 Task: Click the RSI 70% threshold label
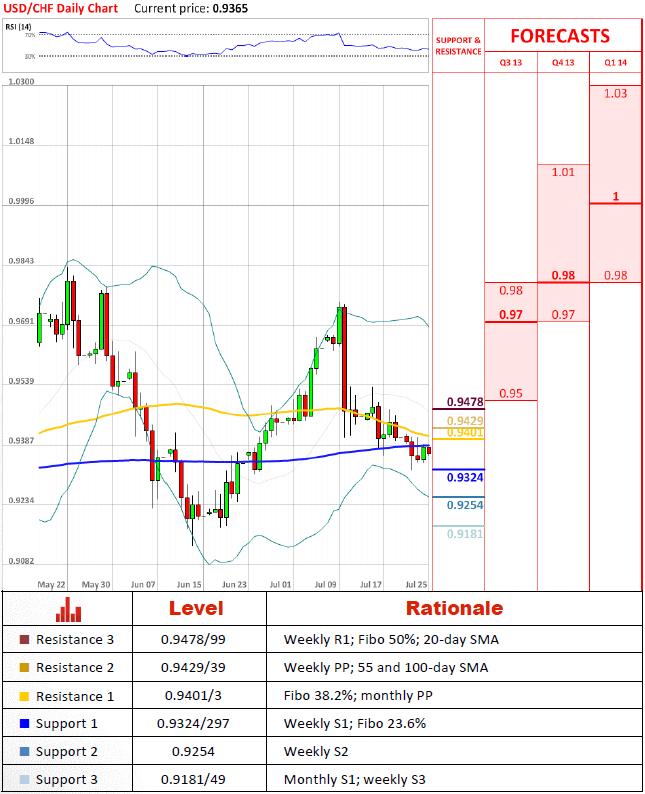tap(30, 35)
